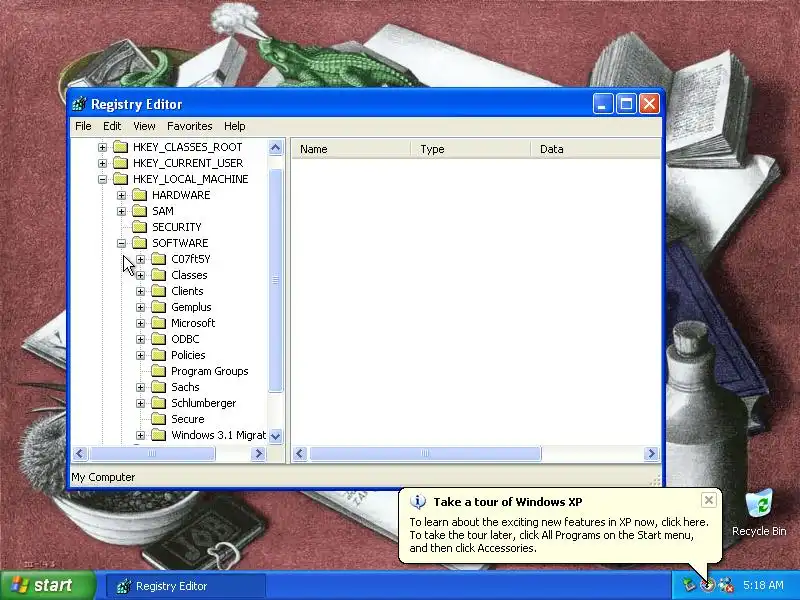The height and width of the screenshot is (600, 800).
Task: Expand the C07ft5Y key
Action: pos(140,260)
